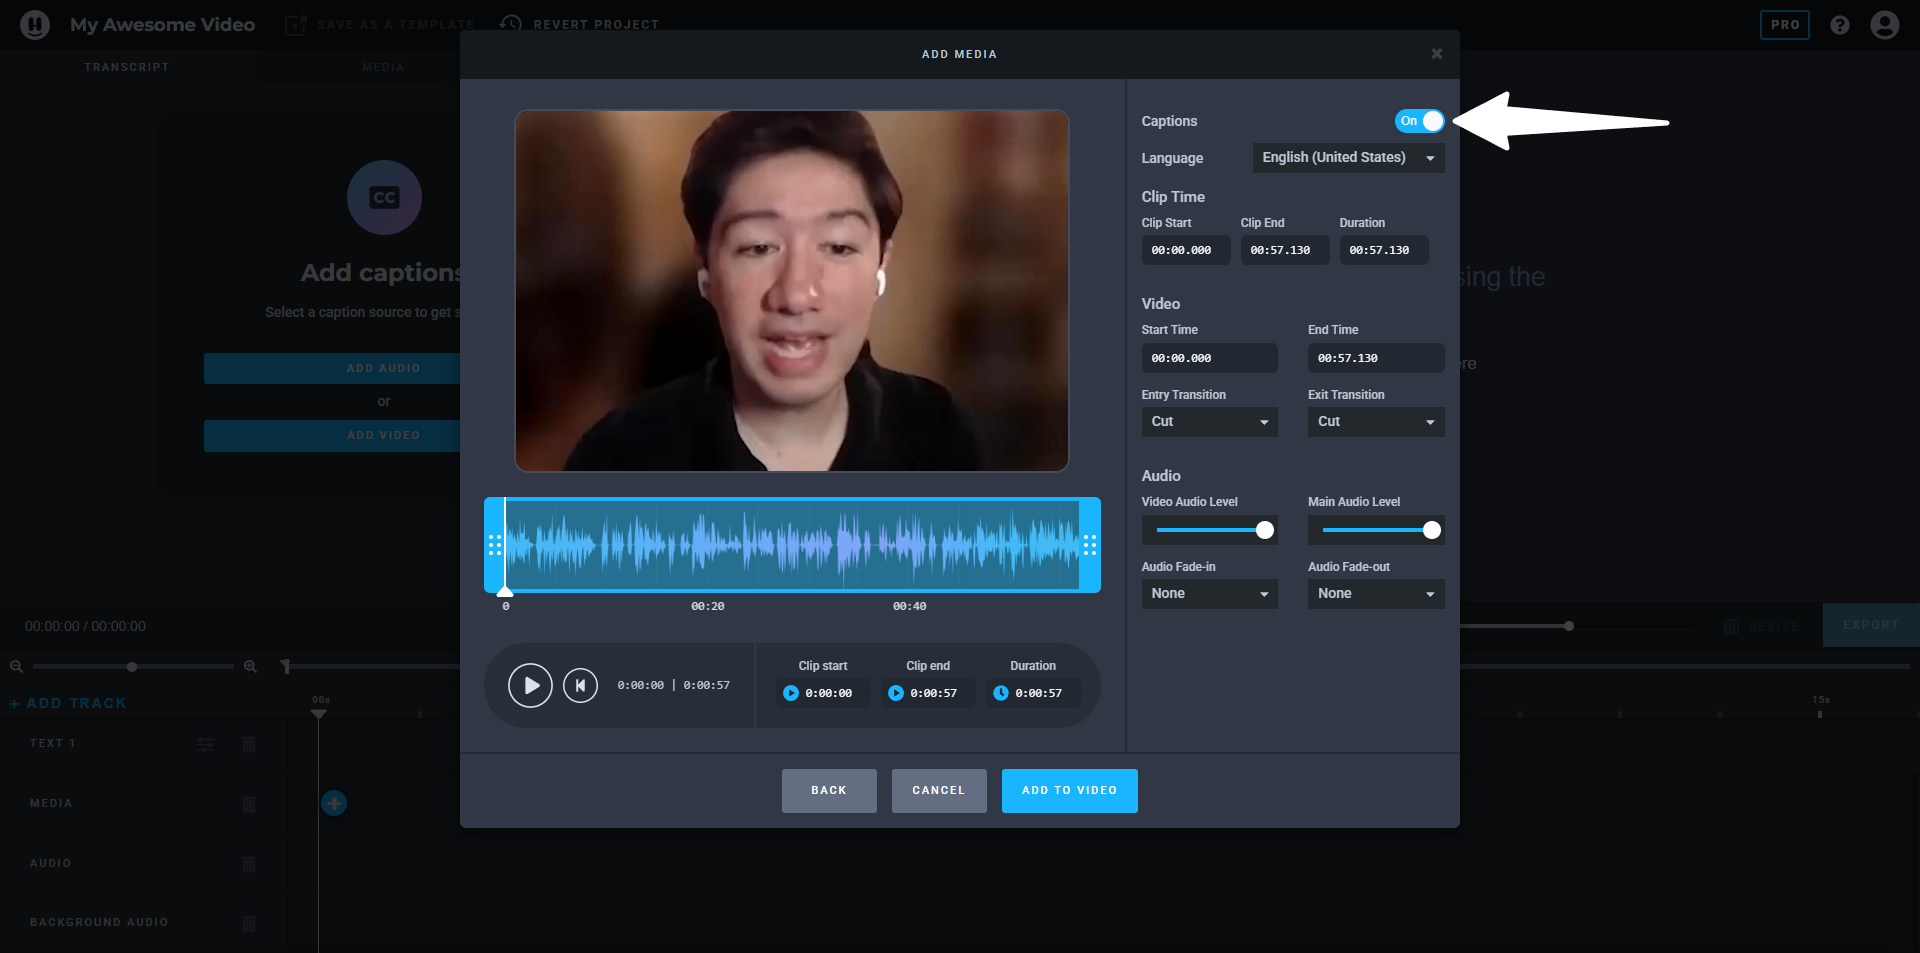This screenshot has width=1920, height=953.
Task: Expand the Entry Transition dropdown
Action: [x=1209, y=422]
